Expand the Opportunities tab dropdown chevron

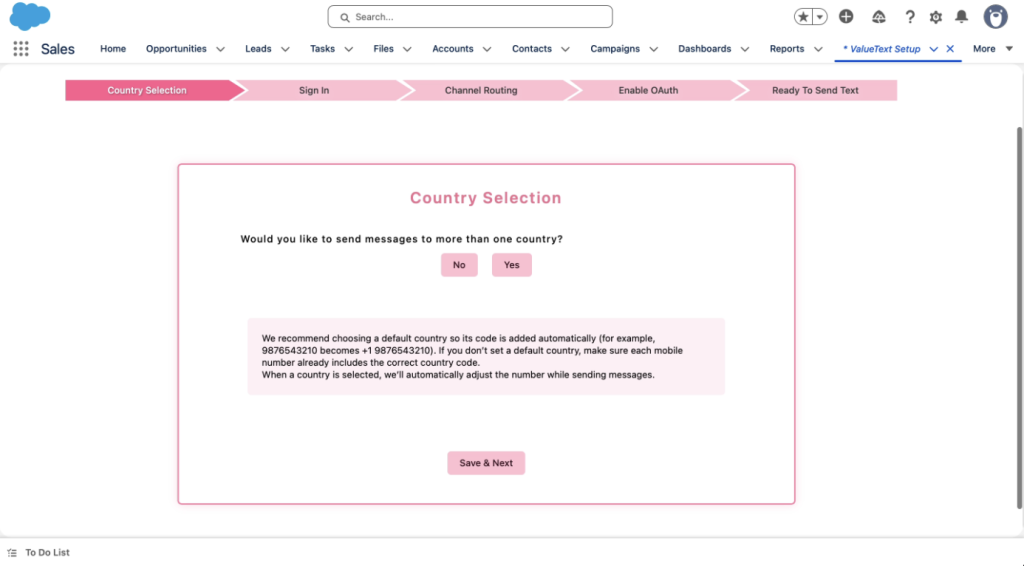click(220, 49)
